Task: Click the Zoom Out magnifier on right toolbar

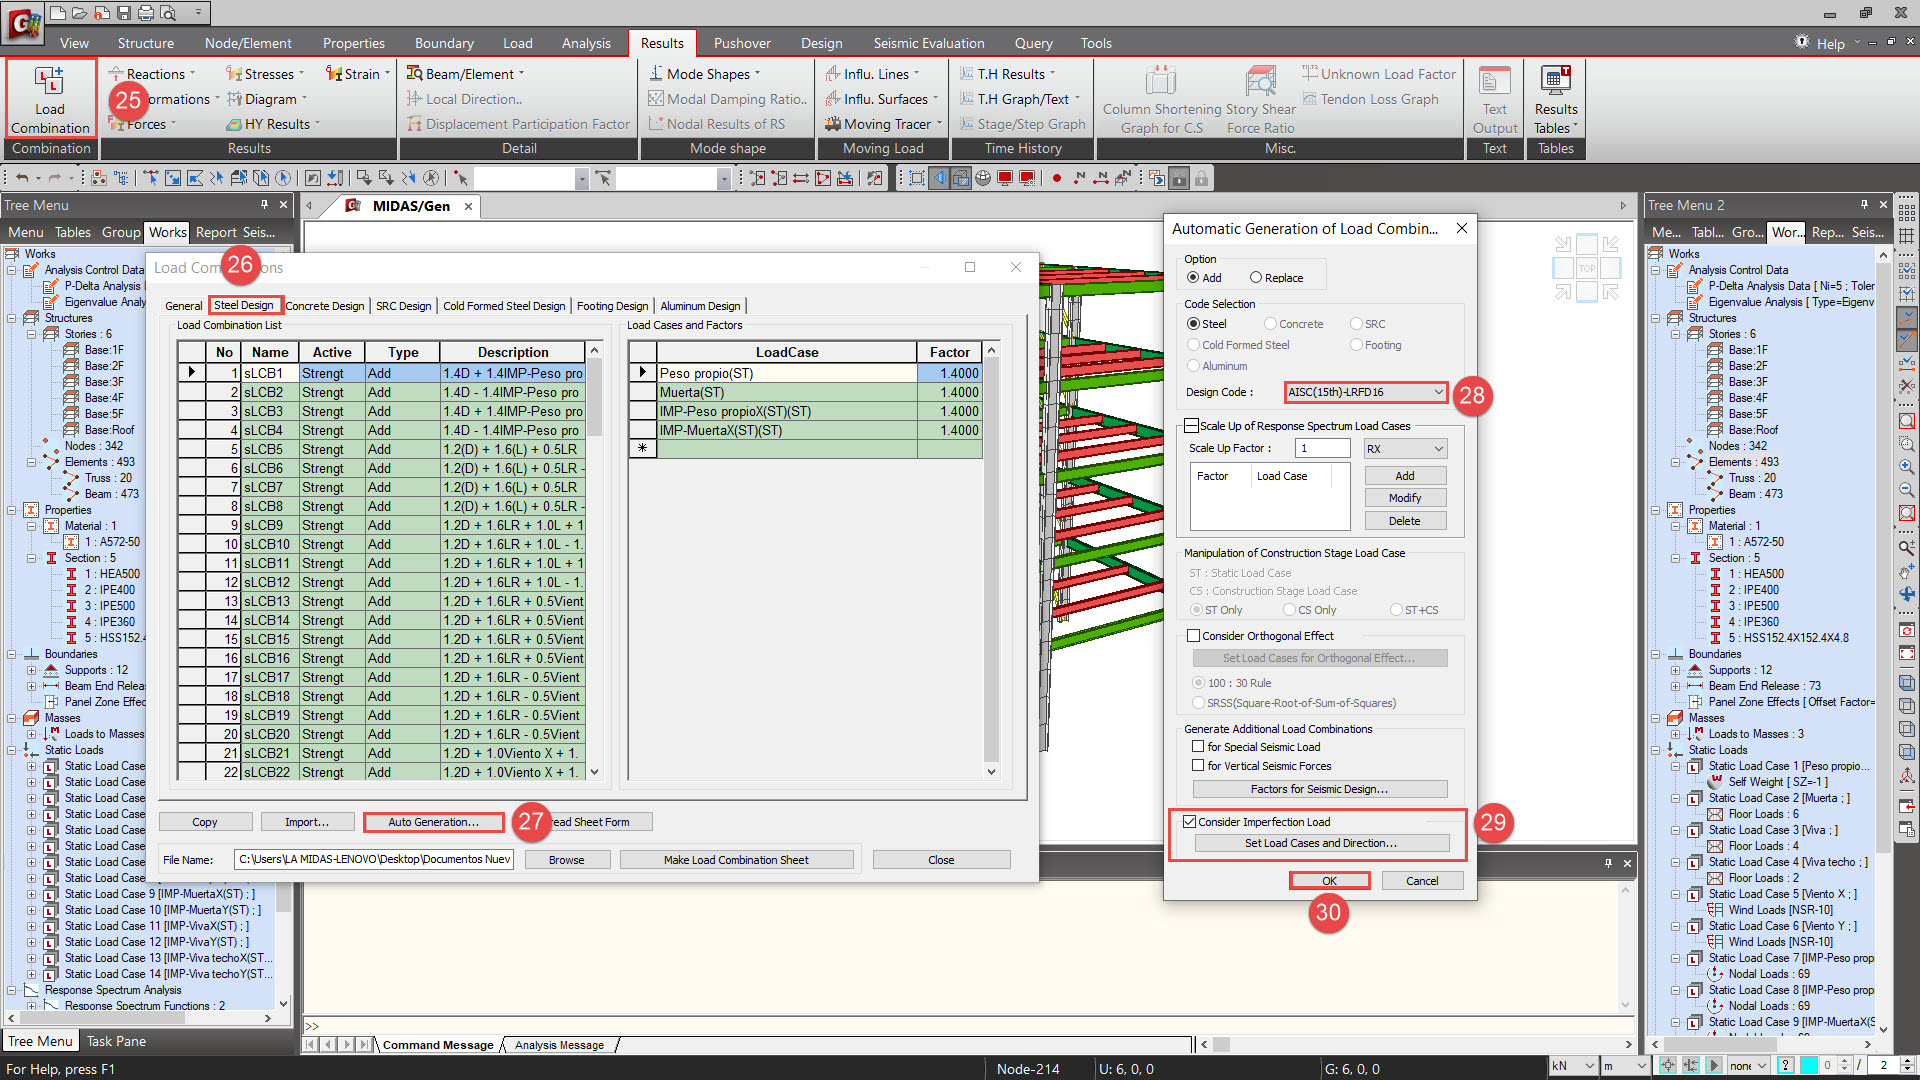Action: tap(1907, 490)
